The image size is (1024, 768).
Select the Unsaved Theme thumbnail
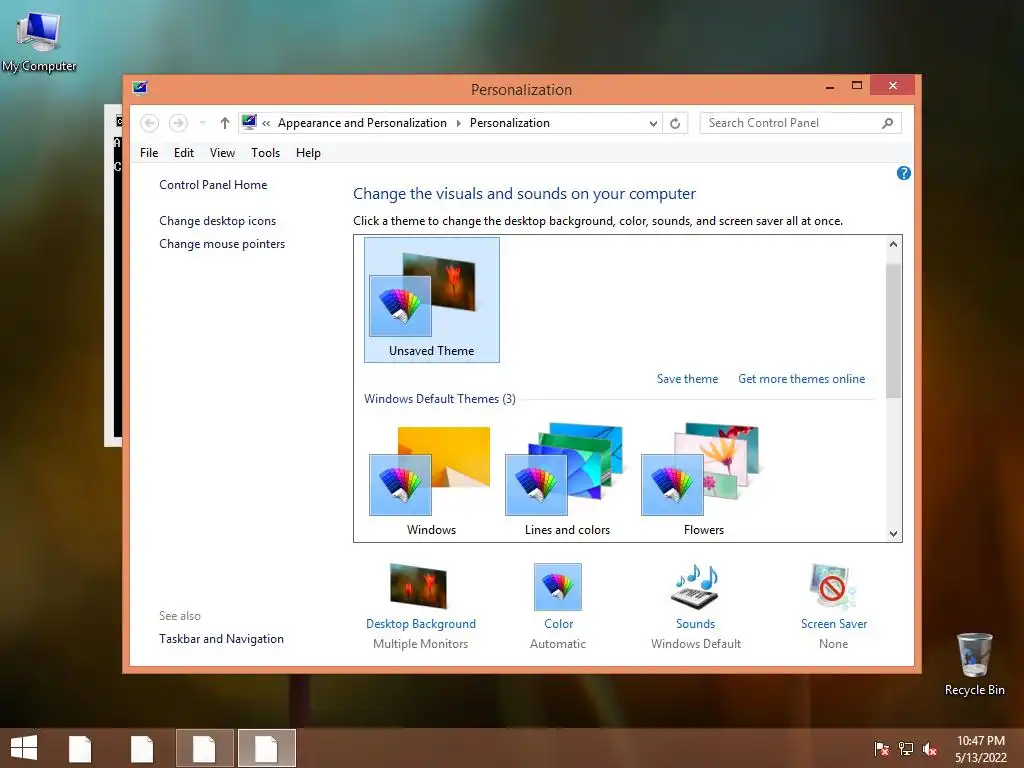(432, 300)
